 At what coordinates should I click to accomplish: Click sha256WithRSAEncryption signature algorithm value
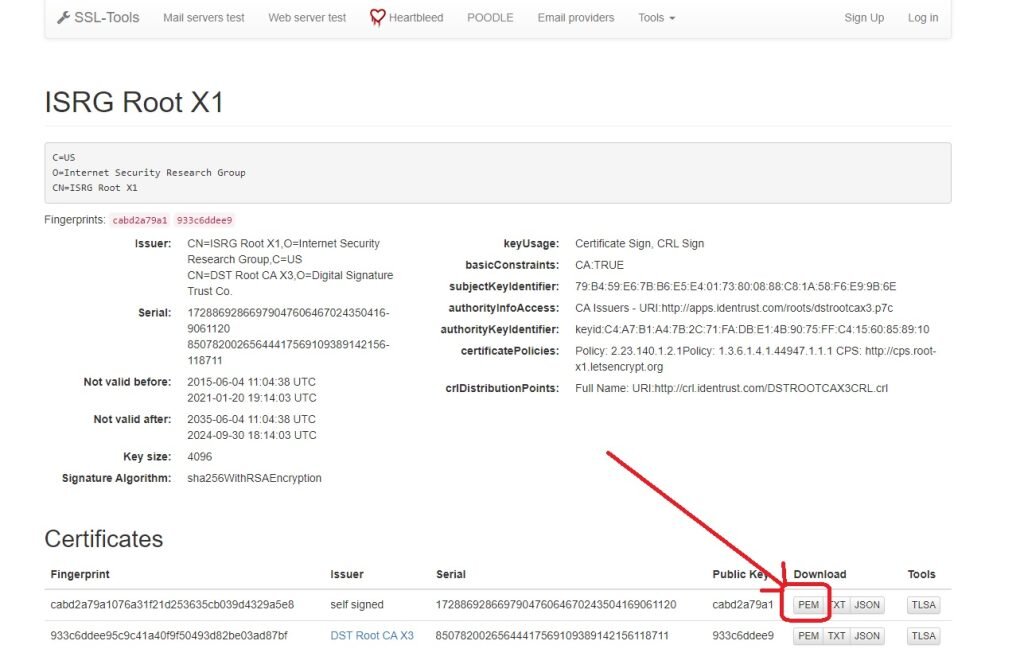[x=254, y=478]
